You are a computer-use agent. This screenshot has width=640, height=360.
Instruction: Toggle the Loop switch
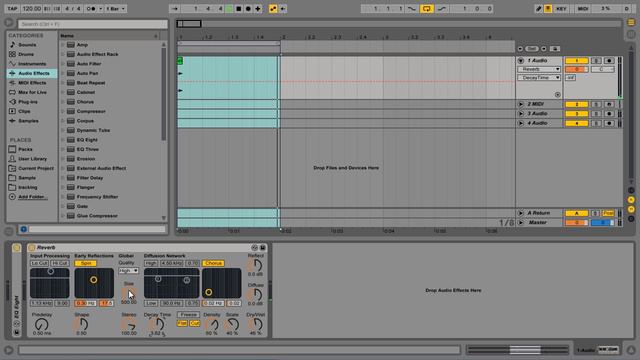pos(427,9)
